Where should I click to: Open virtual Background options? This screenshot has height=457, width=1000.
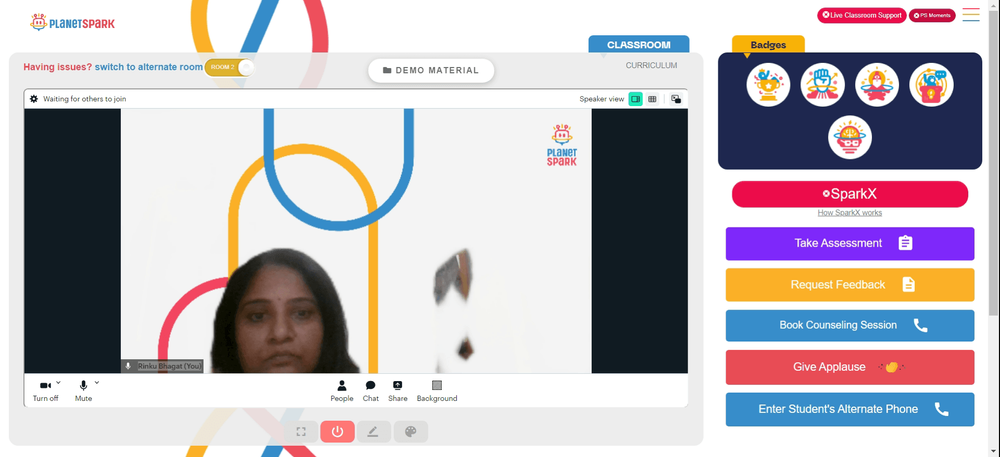[x=437, y=391]
